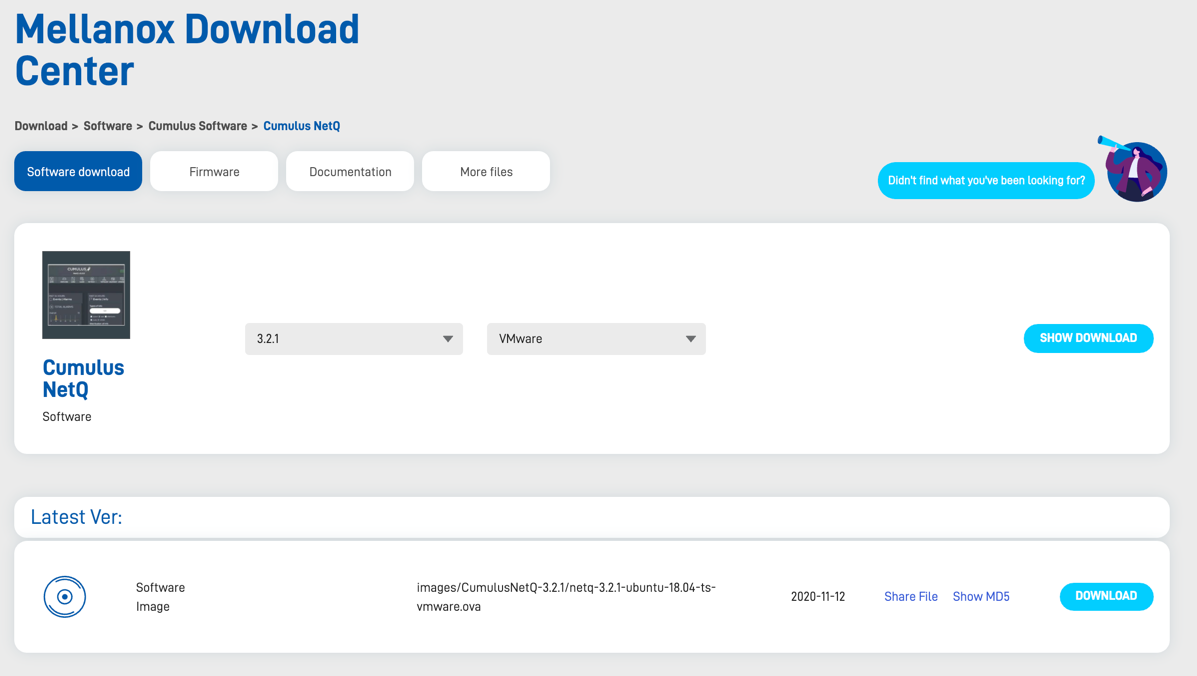Navigate to Software breadcrumb link
The width and height of the screenshot is (1197, 676).
(x=108, y=126)
